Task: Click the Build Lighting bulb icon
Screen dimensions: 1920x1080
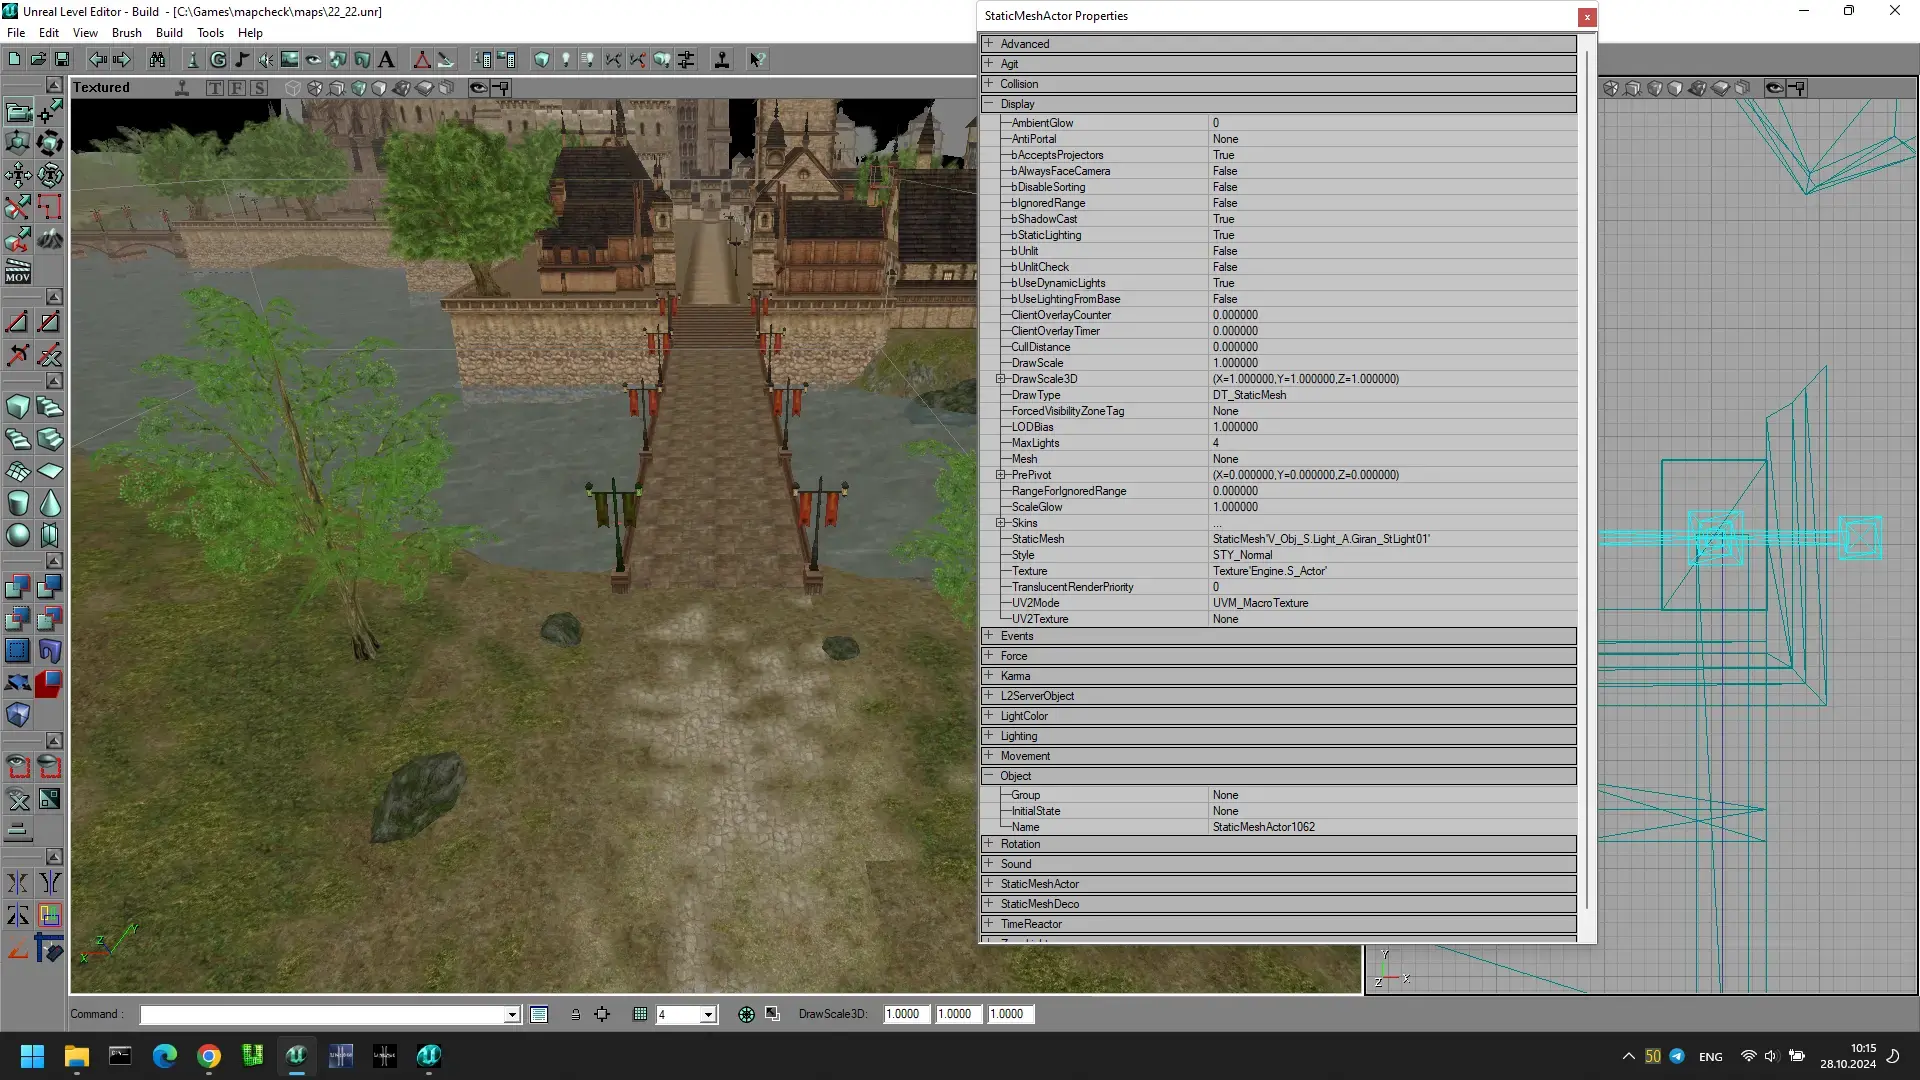Action: (x=566, y=60)
